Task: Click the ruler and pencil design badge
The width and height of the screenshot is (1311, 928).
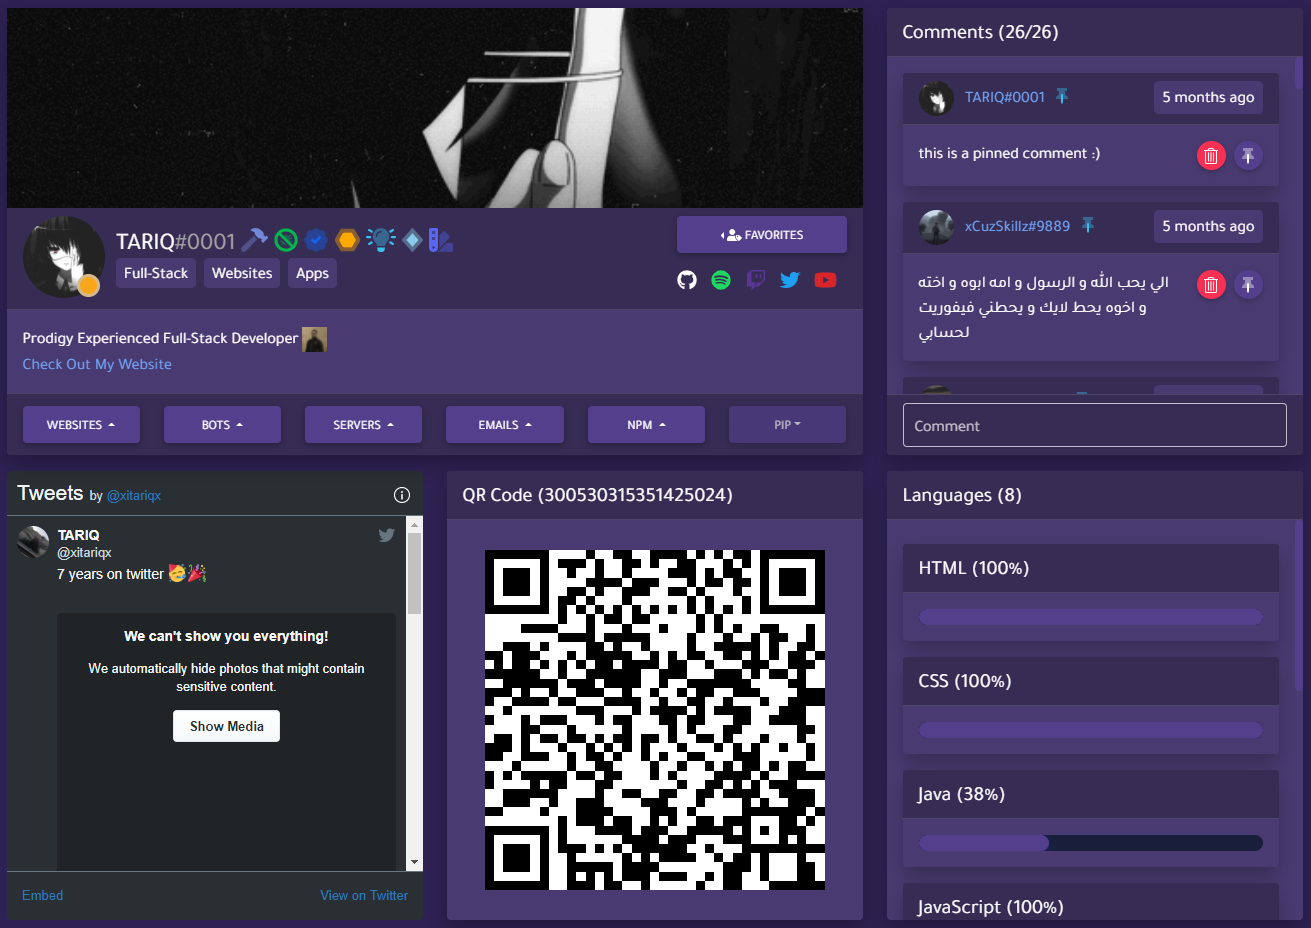Action: coord(440,240)
